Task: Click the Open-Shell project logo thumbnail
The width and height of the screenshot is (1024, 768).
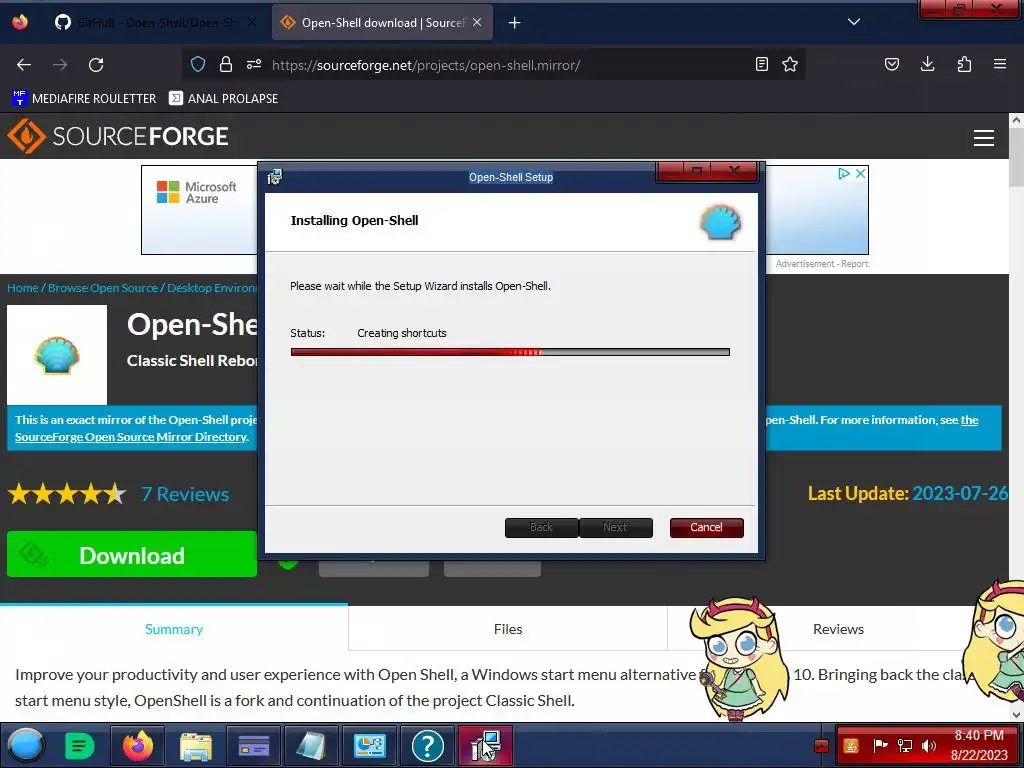Action: 57,355
